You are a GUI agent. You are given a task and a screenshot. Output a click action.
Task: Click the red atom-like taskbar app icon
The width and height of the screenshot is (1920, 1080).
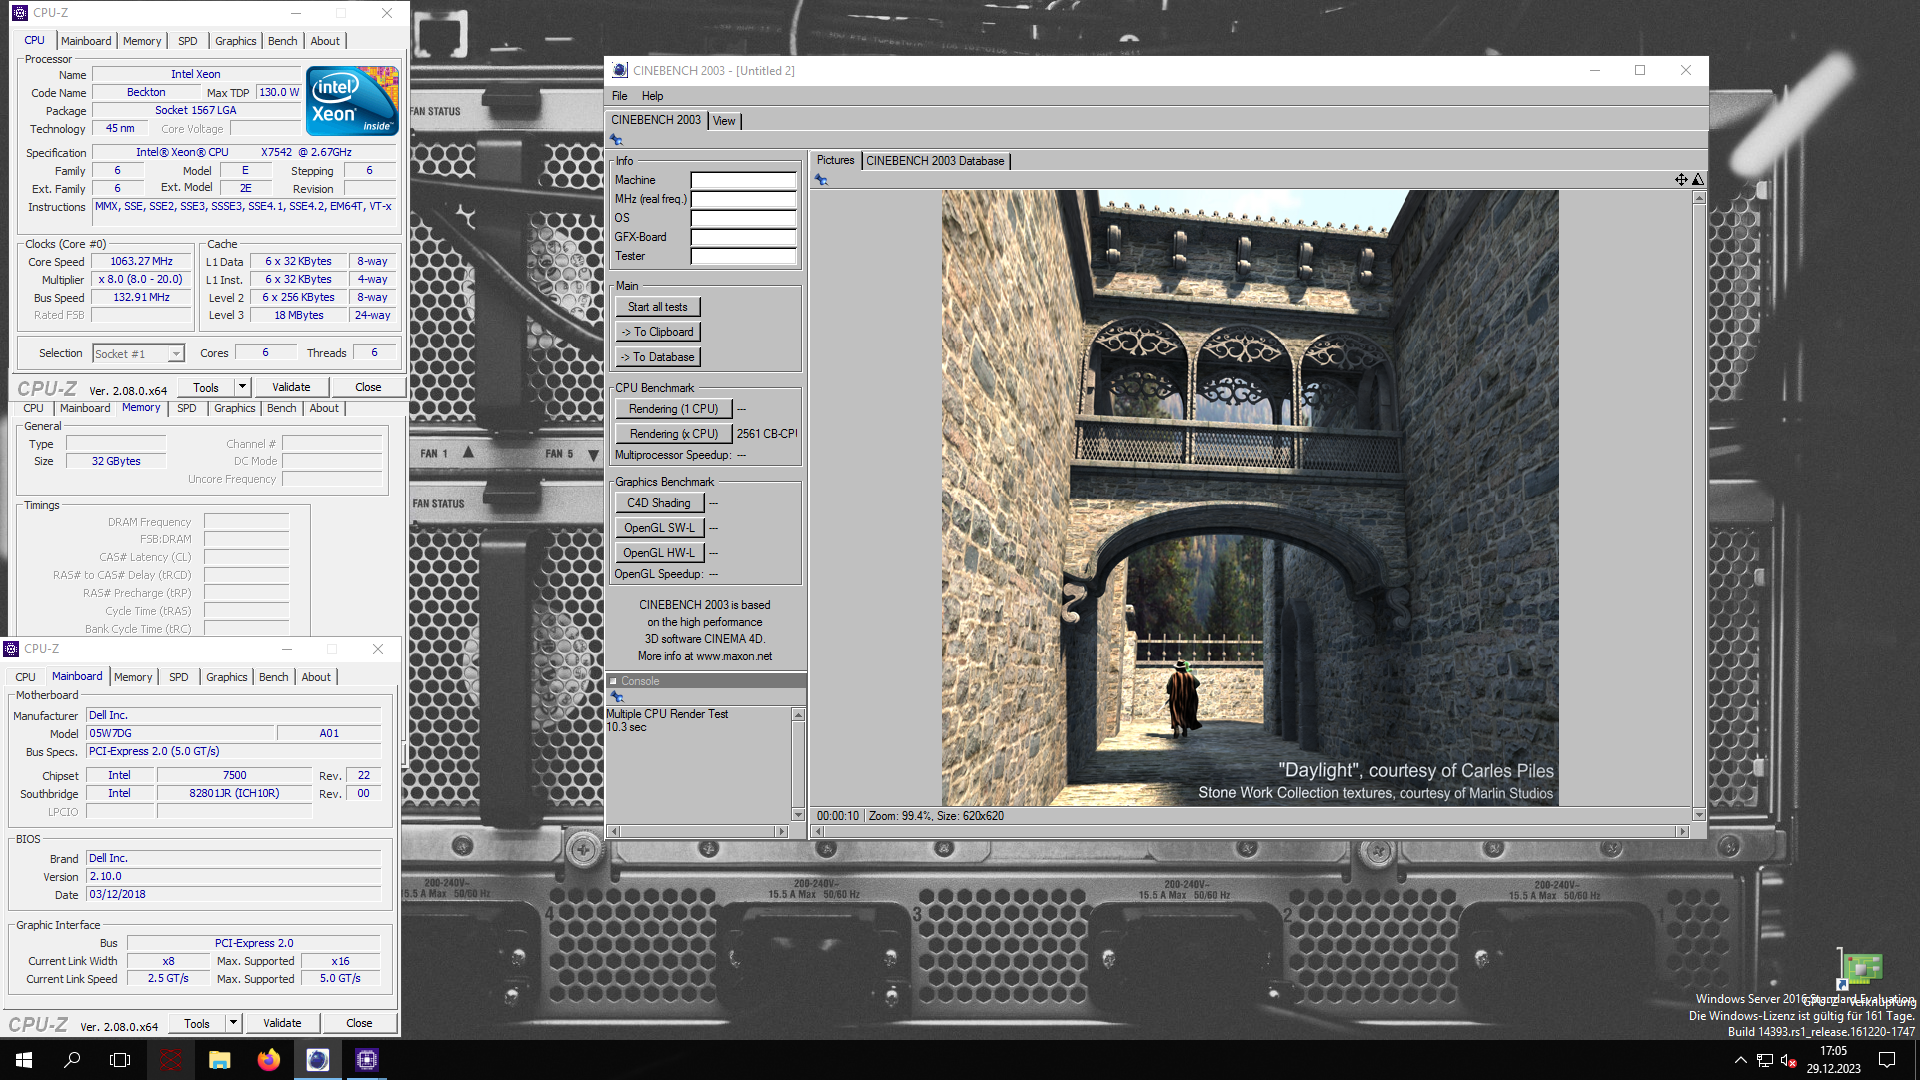click(171, 1060)
